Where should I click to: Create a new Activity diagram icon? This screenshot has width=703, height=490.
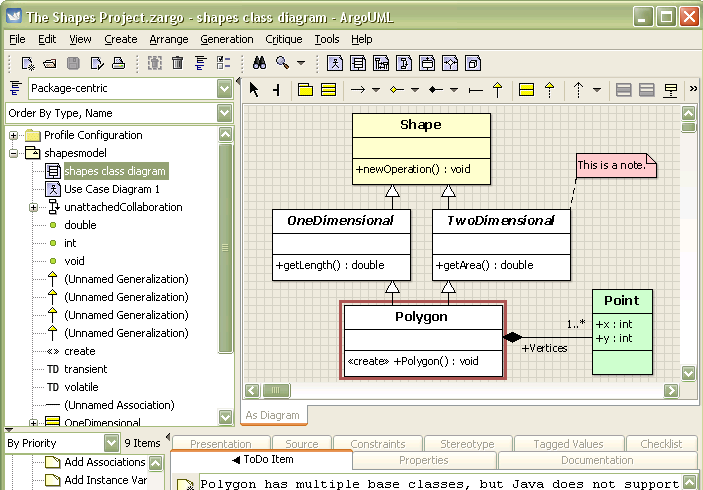(450, 63)
